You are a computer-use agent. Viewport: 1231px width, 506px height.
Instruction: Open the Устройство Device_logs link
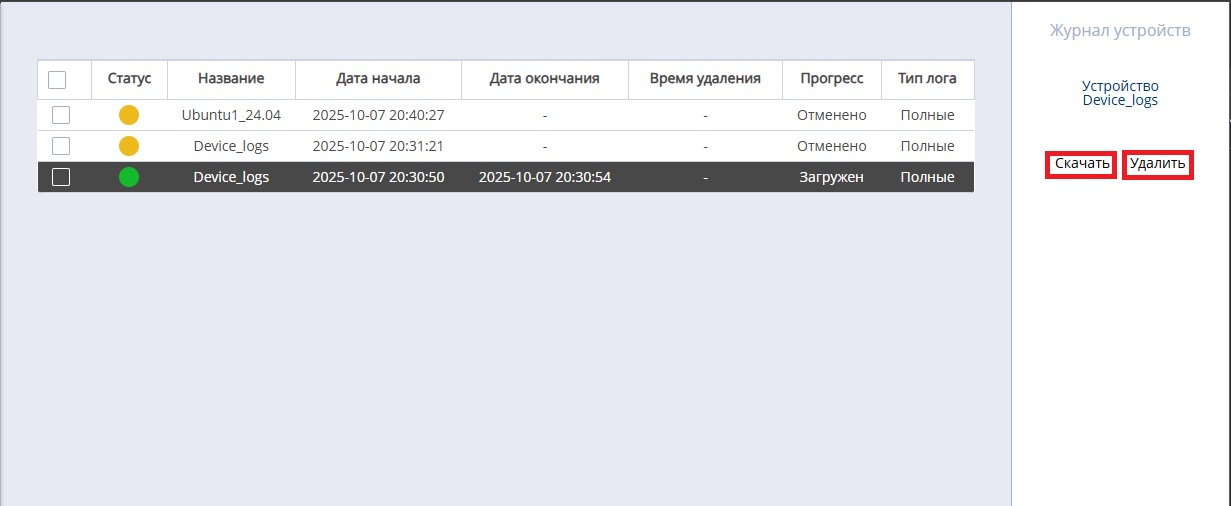pos(1120,93)
